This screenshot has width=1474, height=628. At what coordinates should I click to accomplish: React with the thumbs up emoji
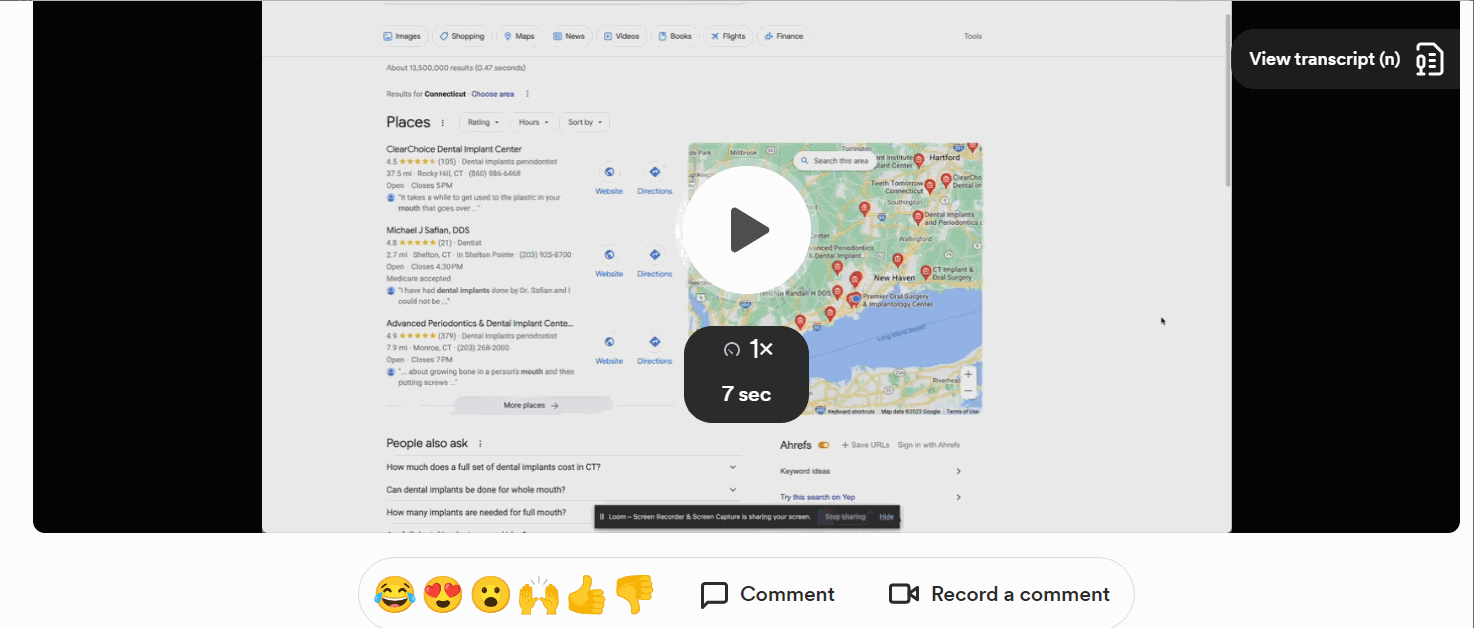click(586, 595)
